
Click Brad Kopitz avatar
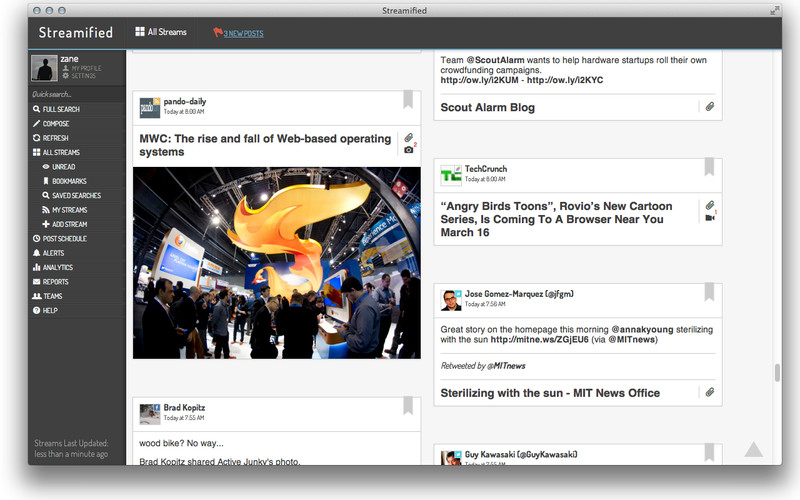(150, 414)
